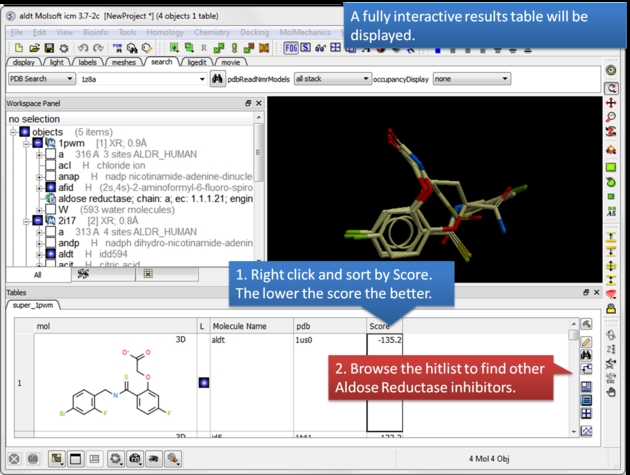
Task: Toggle display checkbox for afid ligand
Action: [50, 187]
